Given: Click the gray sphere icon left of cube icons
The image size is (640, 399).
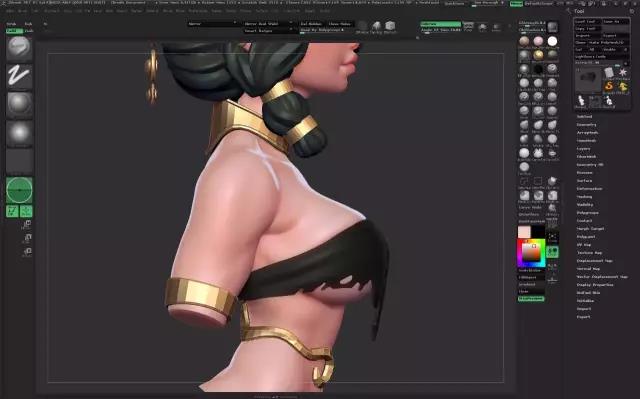Looking at the screenshot, I should point(362,26).
